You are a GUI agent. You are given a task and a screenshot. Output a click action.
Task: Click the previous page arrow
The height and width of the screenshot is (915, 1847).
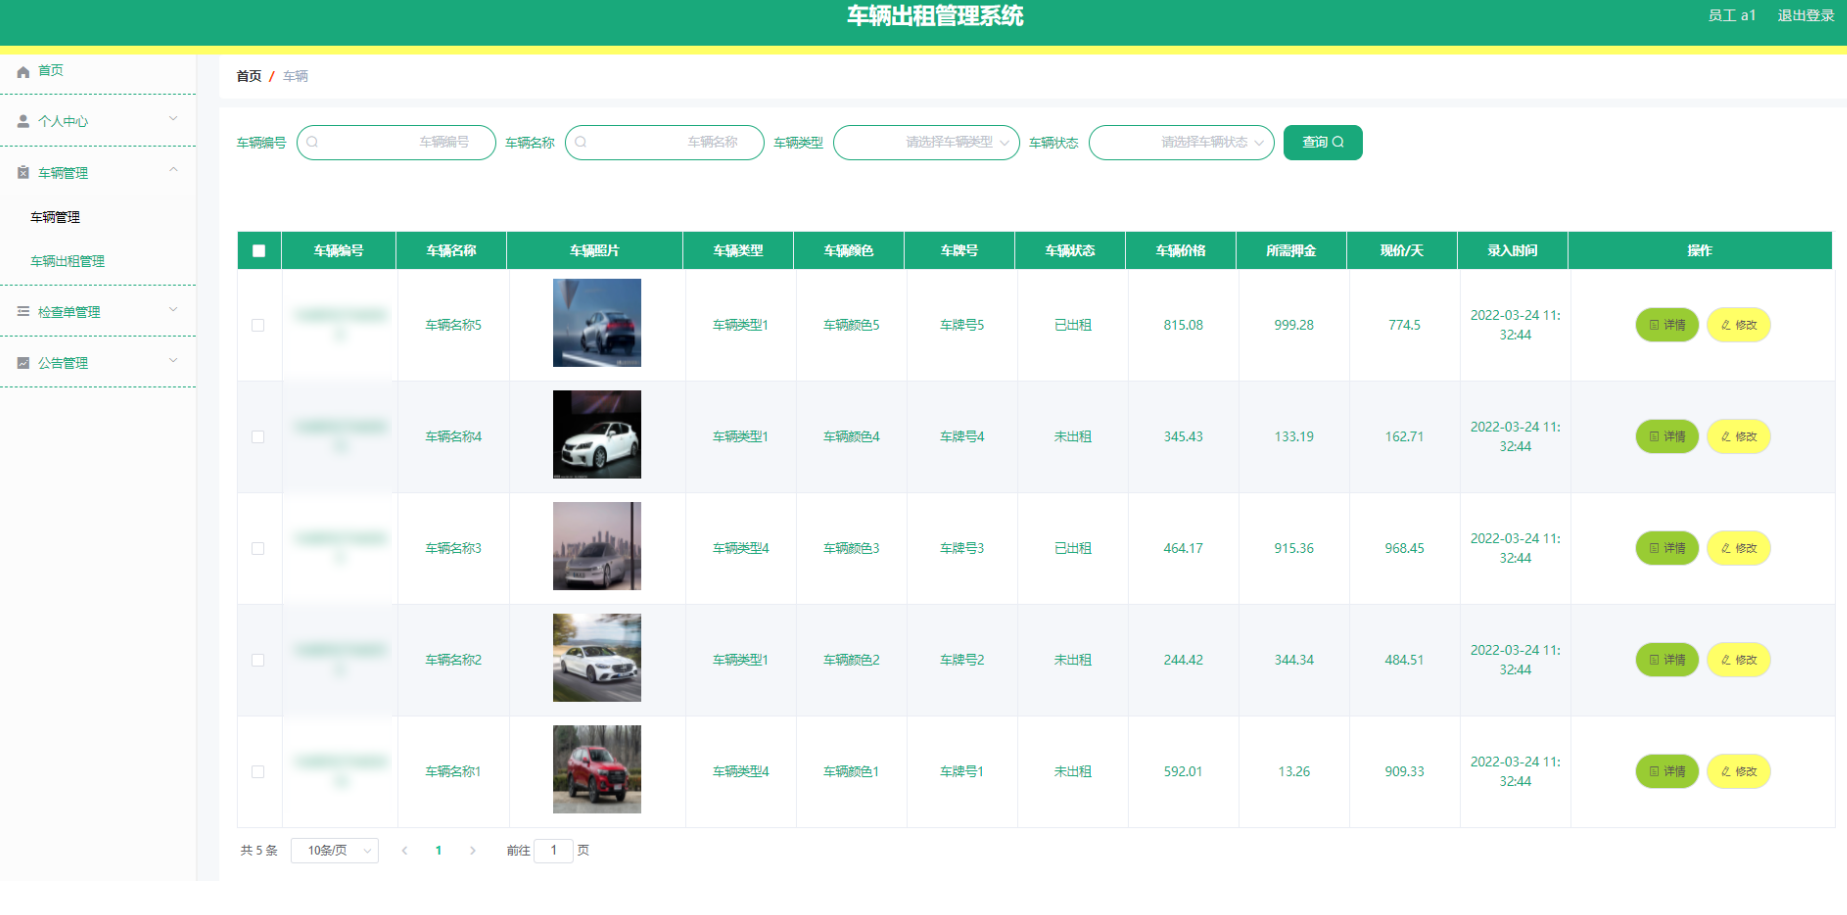(404, 851)
